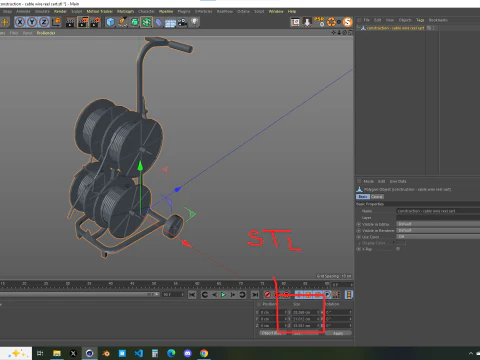
Task: Open Google Chrome from taskbar
Action: (x=204, y=353)
